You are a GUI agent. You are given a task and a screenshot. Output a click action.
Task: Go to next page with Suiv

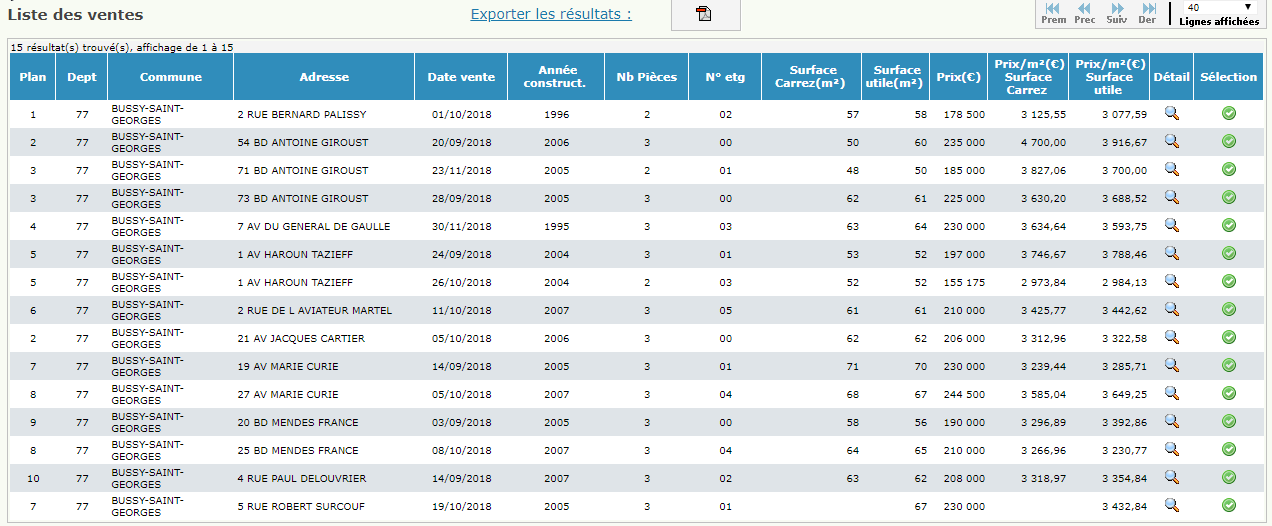(x=1116, y=12)
